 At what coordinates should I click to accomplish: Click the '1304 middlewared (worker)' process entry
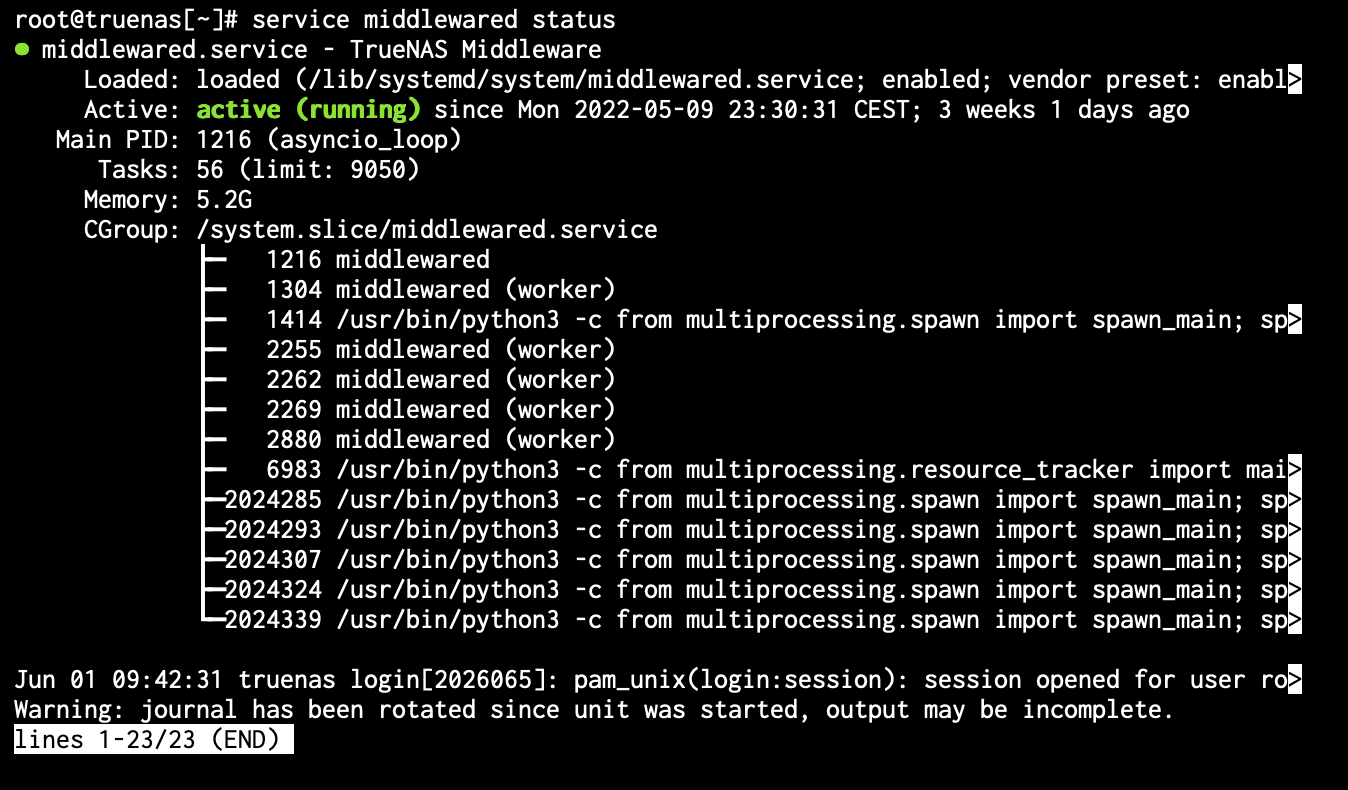point(441,290)
